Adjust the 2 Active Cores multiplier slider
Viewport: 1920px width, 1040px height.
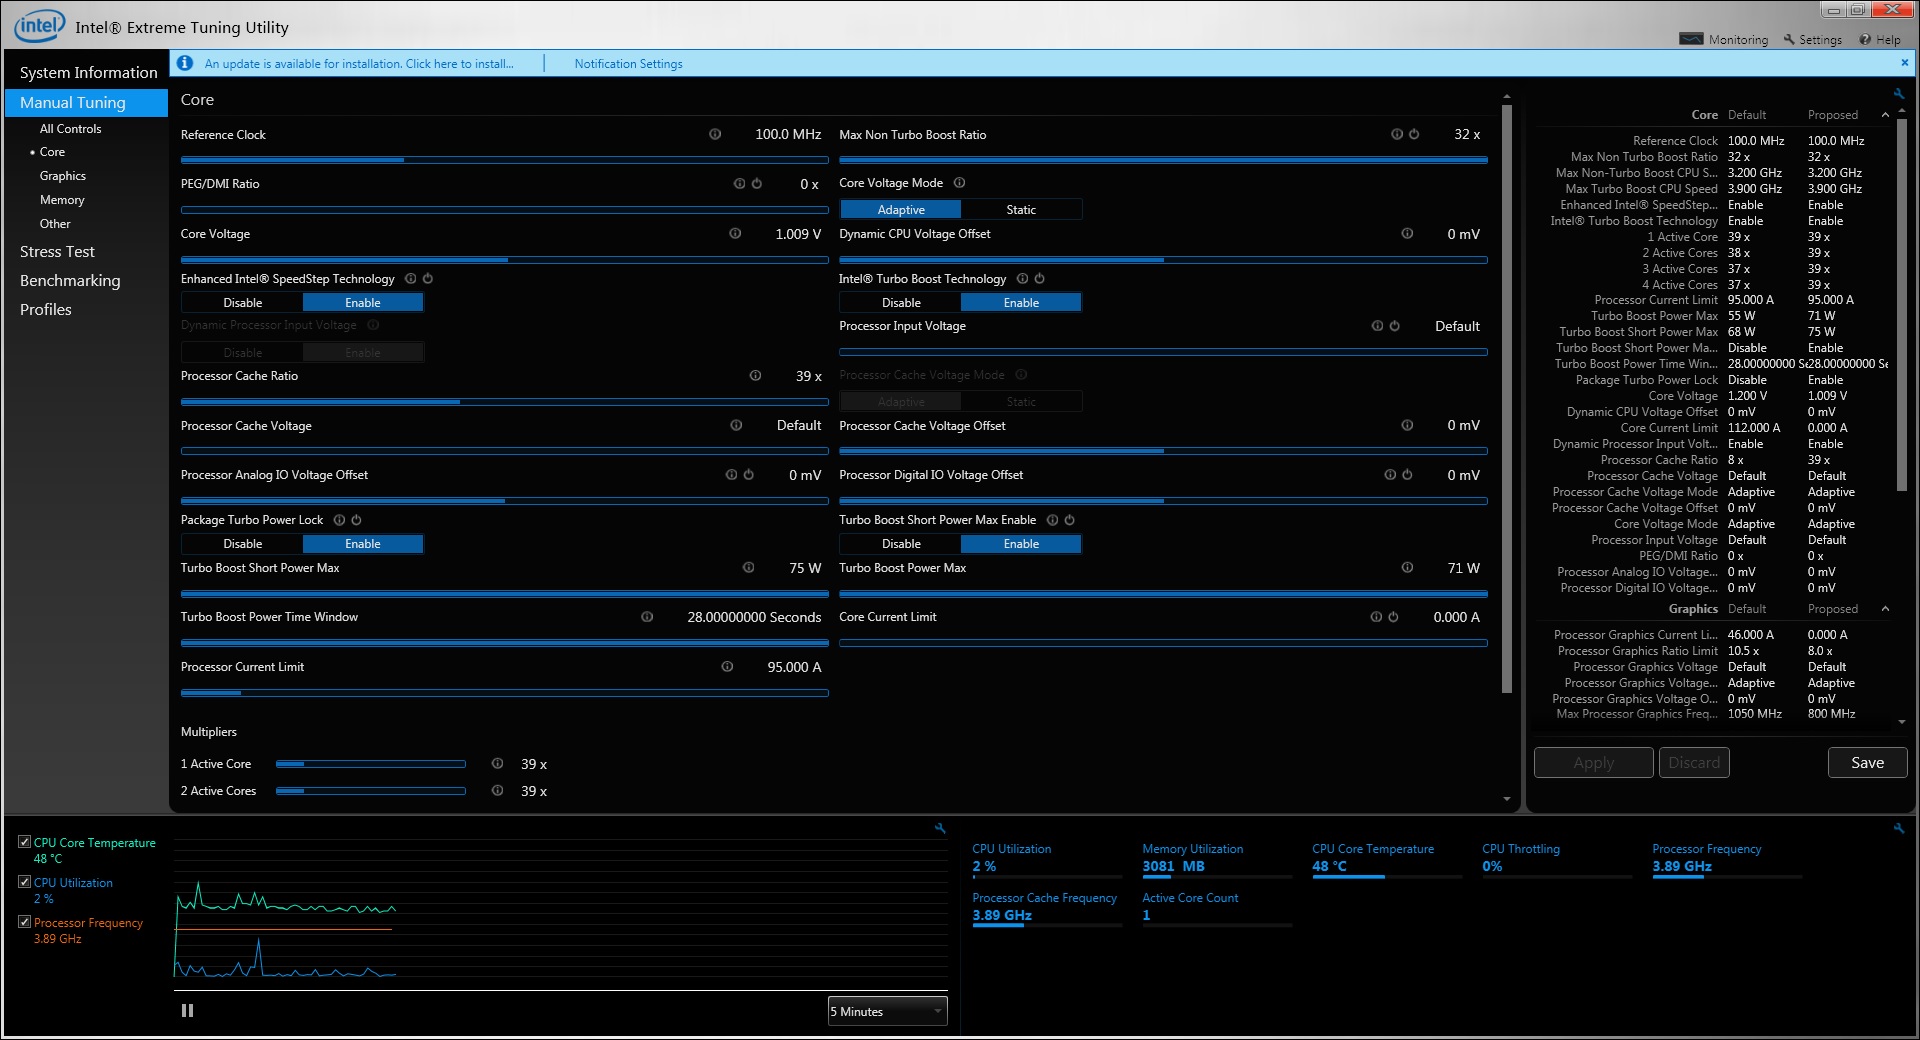(370, 791)
